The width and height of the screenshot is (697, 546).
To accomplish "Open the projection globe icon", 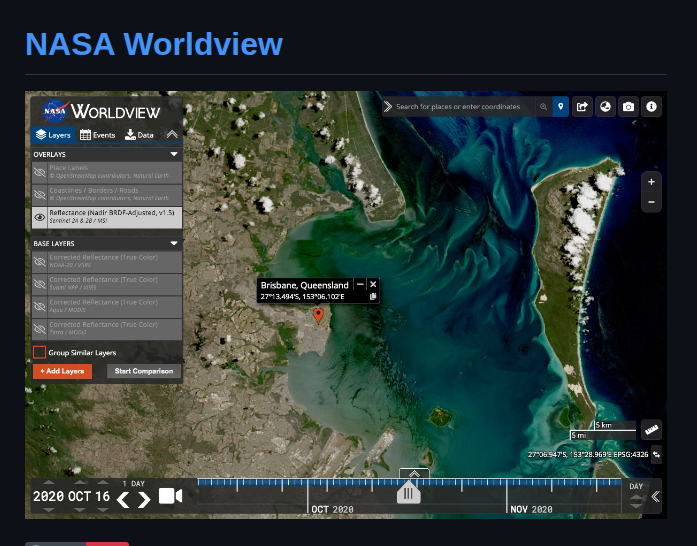I will (x=605, y=107).
